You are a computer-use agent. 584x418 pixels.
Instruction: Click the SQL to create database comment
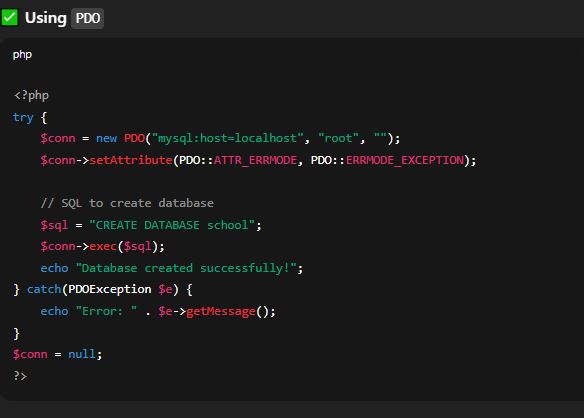click(x=127, y=203)
